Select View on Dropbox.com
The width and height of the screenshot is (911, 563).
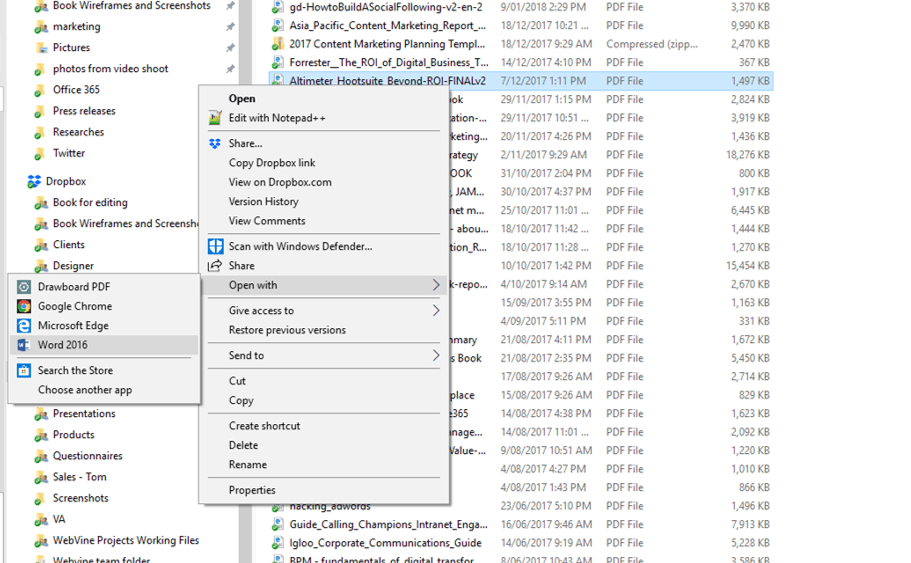pyautogui.click(x=280, y=182)
